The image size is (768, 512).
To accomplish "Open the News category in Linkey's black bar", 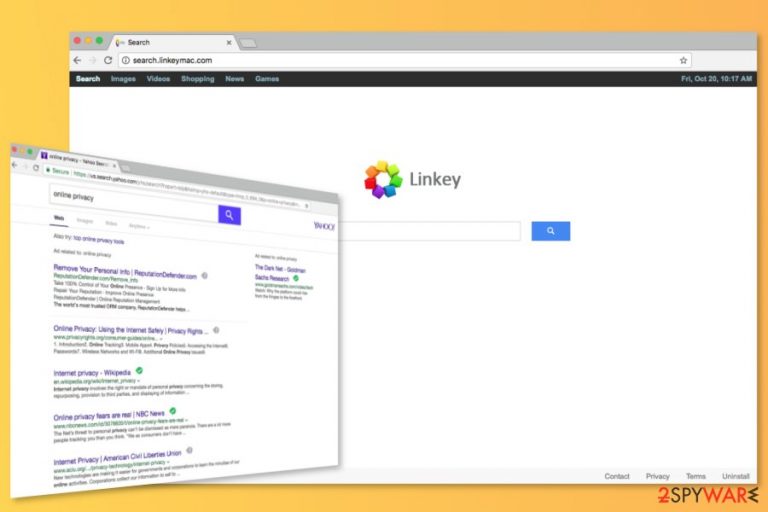I will tap(235, 78).
